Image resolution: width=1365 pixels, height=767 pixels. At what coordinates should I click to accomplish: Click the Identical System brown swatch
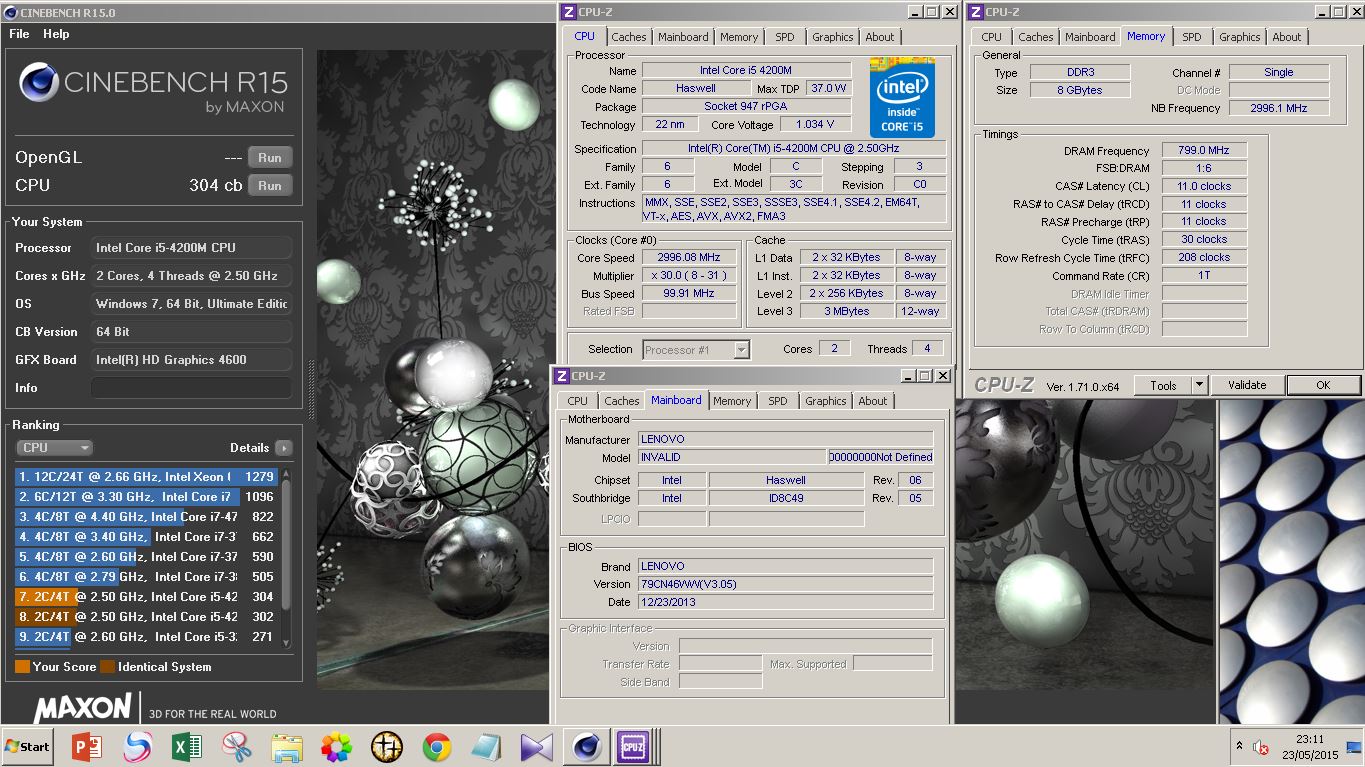[107, 667]
